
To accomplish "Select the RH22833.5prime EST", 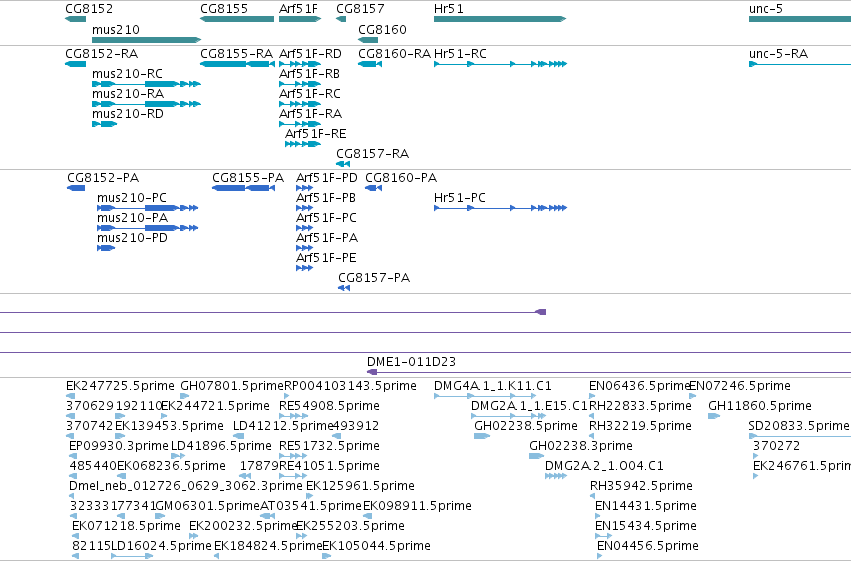I will (x=592, y=416).
